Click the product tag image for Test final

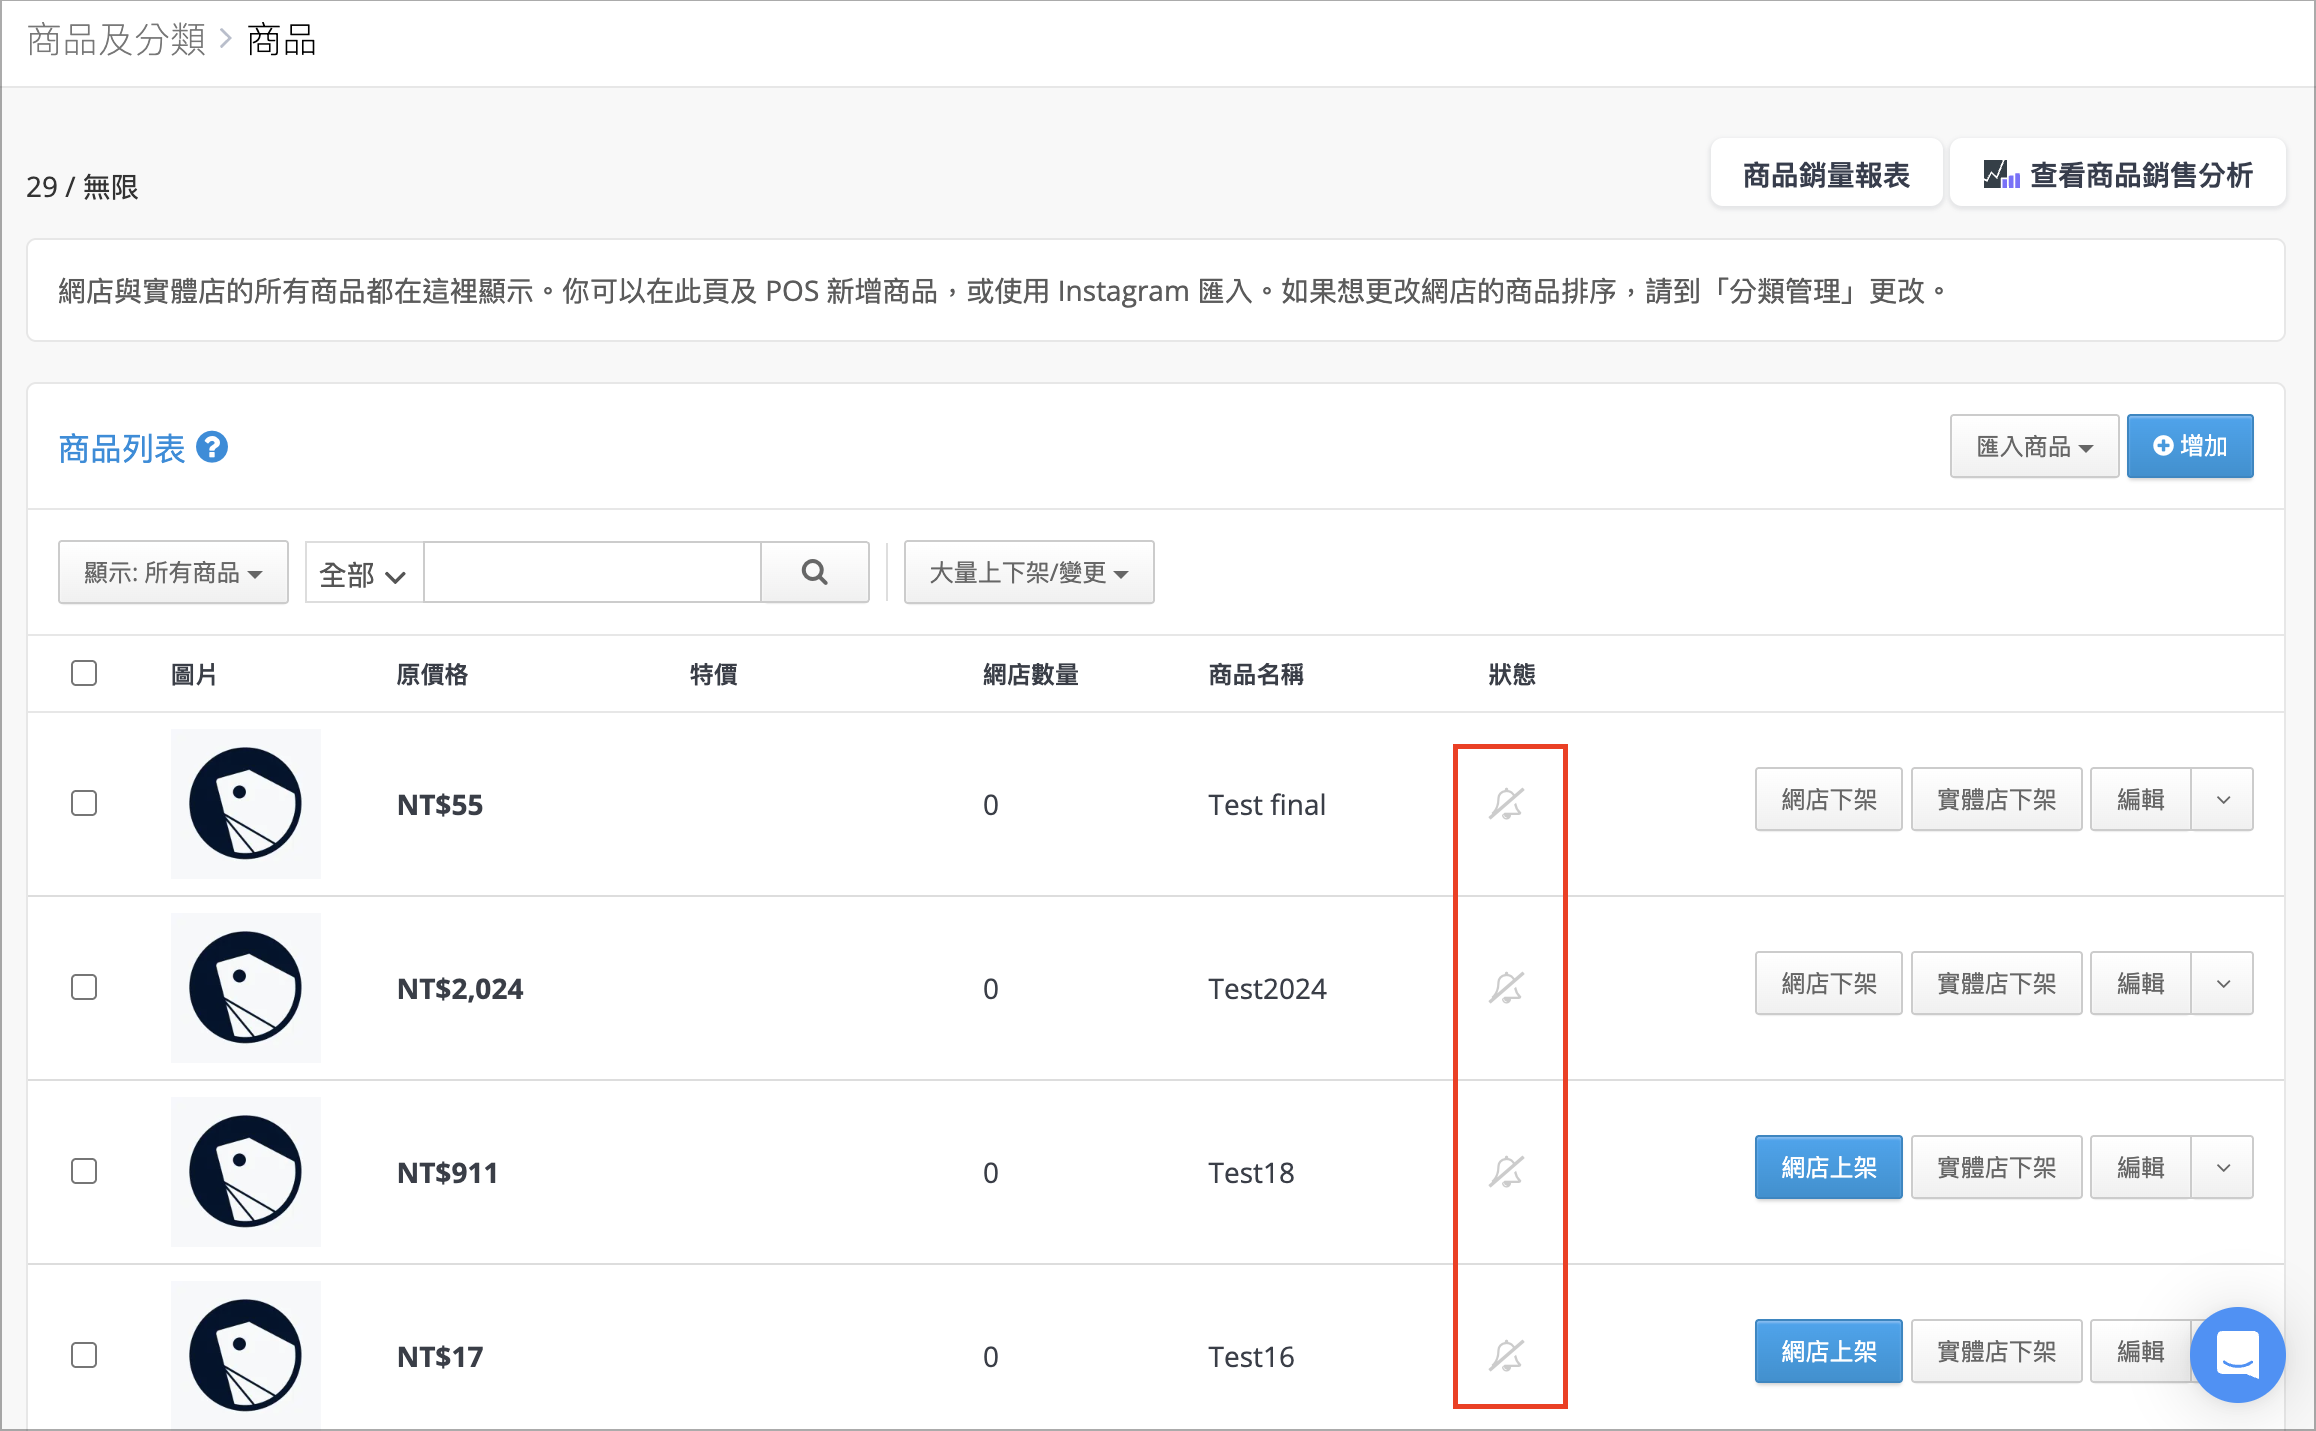click(246, 804)
